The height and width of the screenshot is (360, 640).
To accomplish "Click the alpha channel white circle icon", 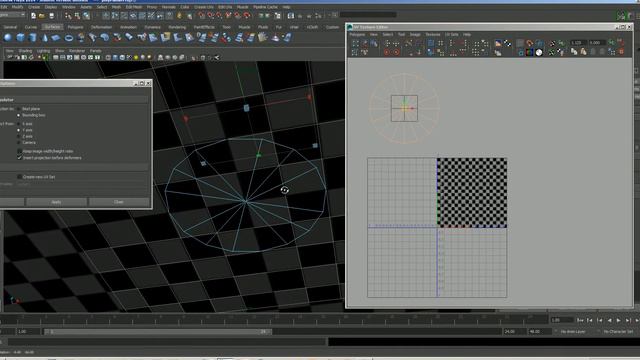I will click(539, 53).
